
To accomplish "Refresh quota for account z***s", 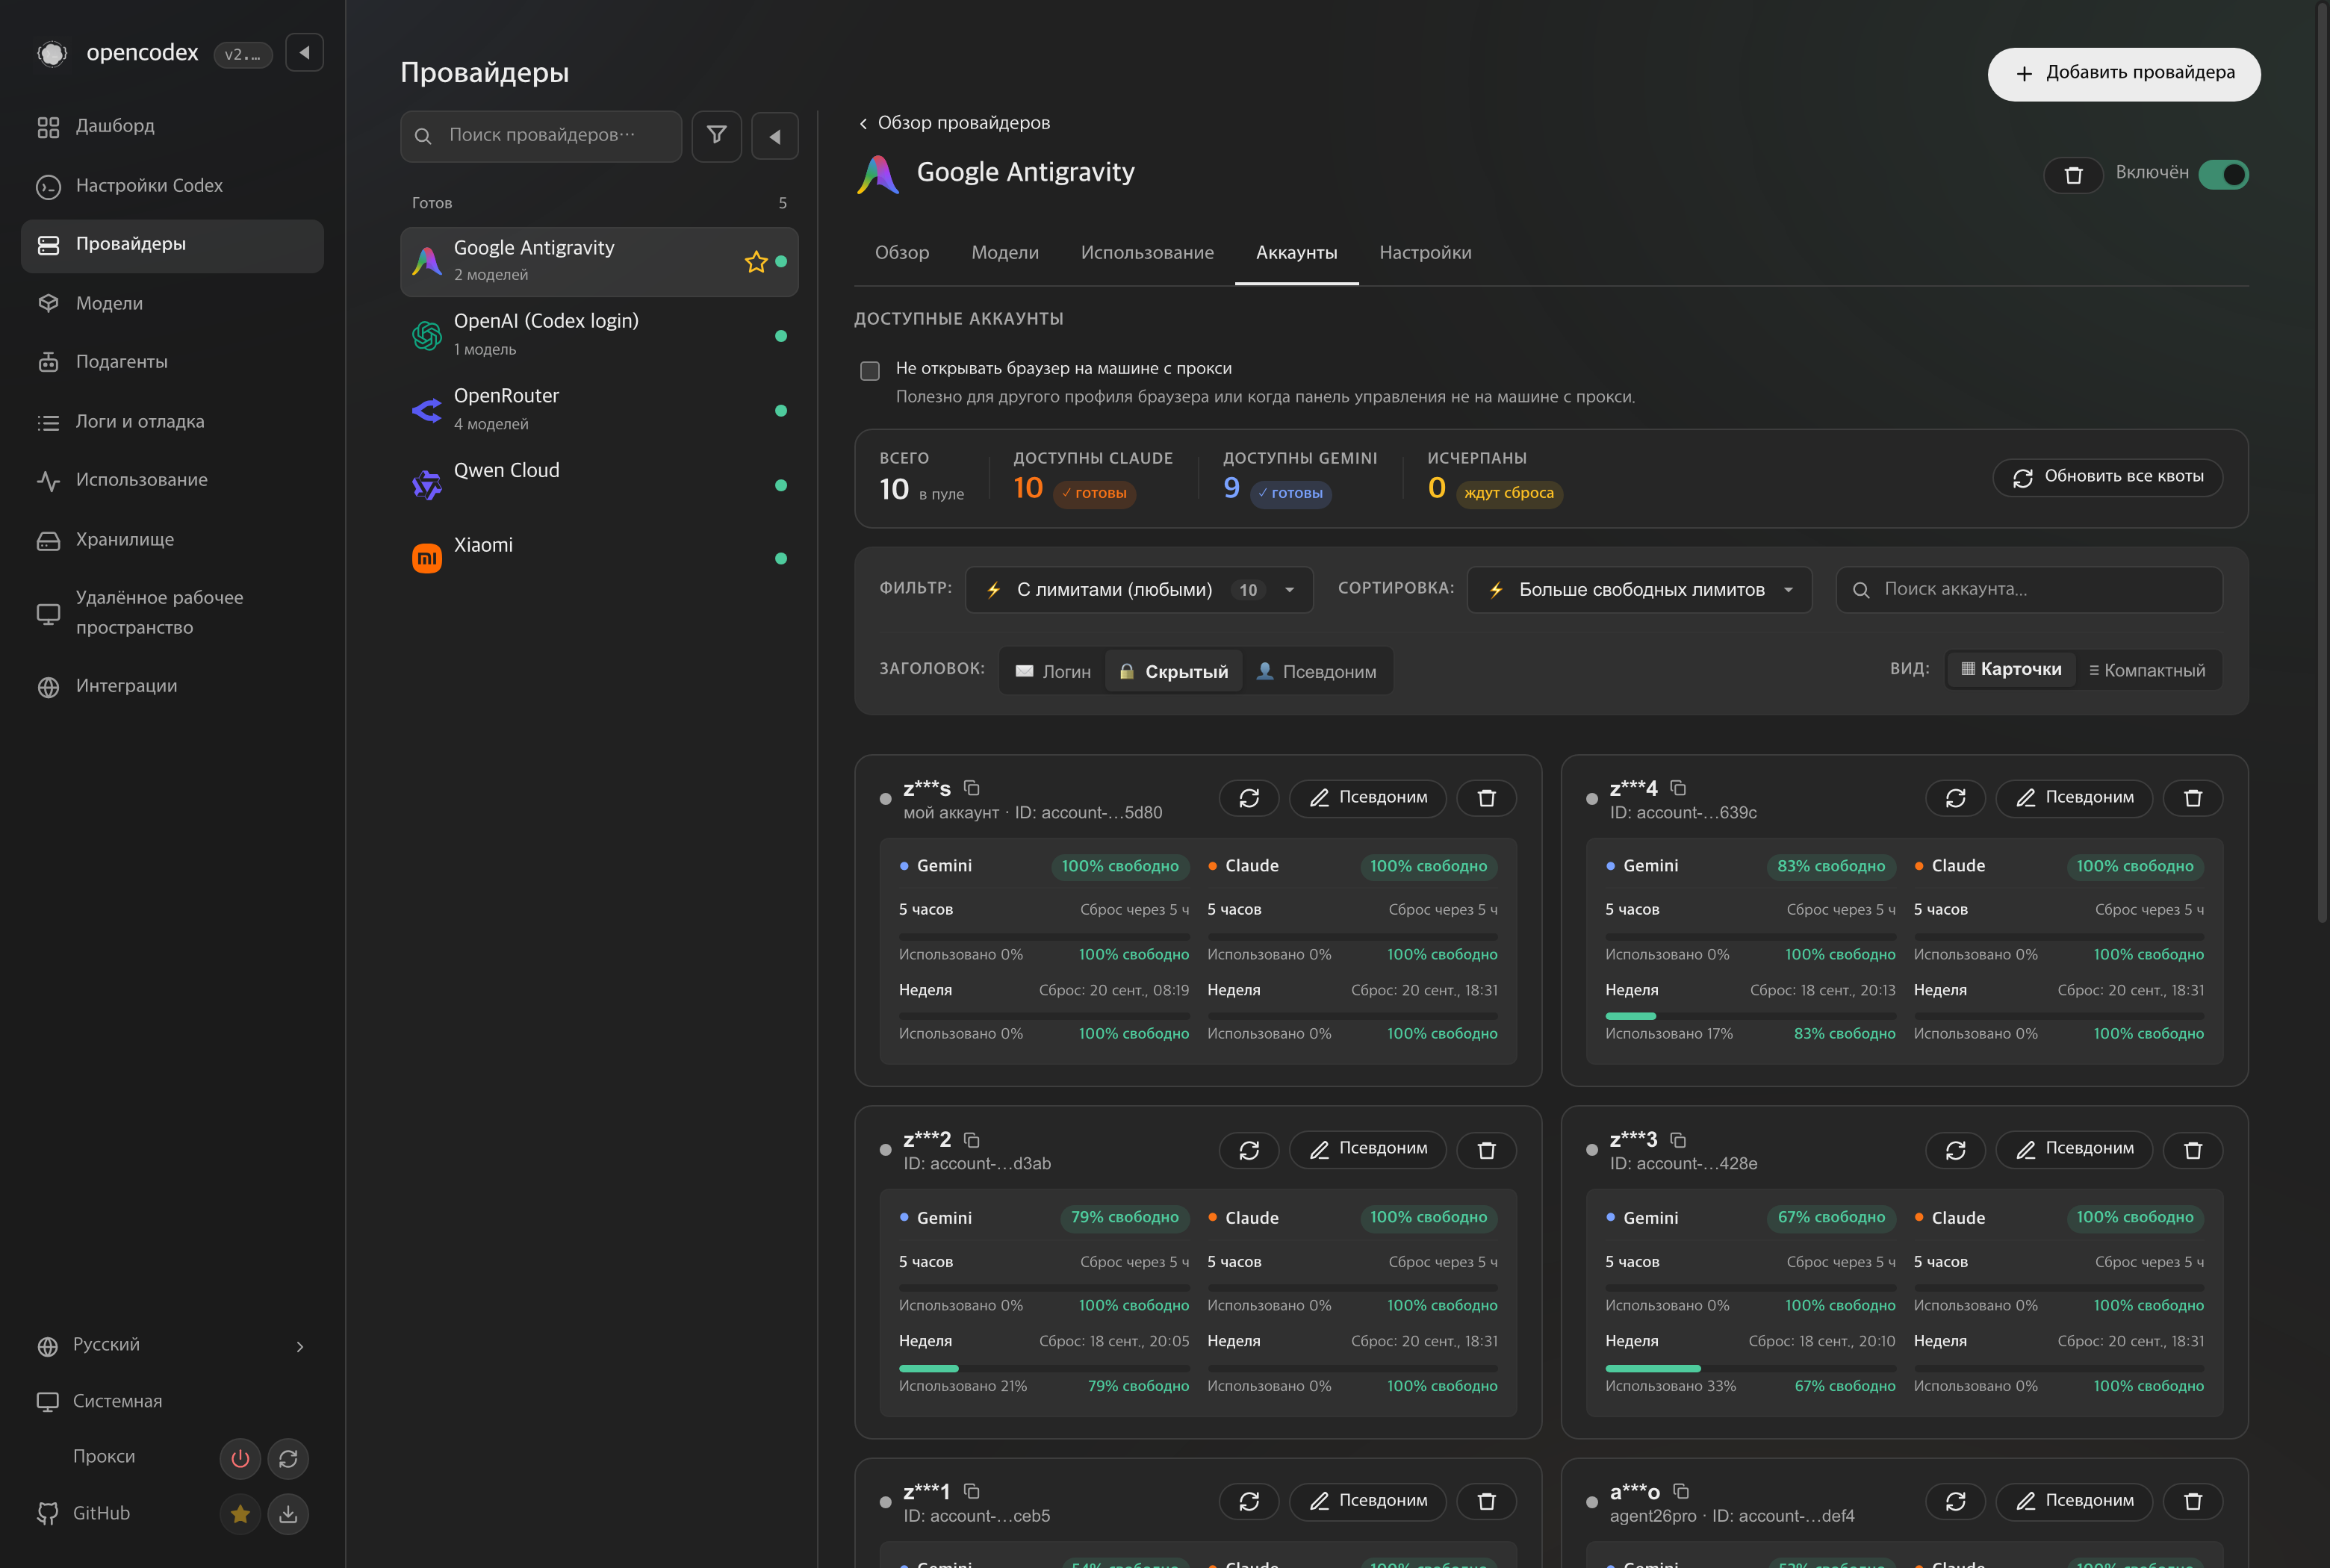I will coord(1248,798).
